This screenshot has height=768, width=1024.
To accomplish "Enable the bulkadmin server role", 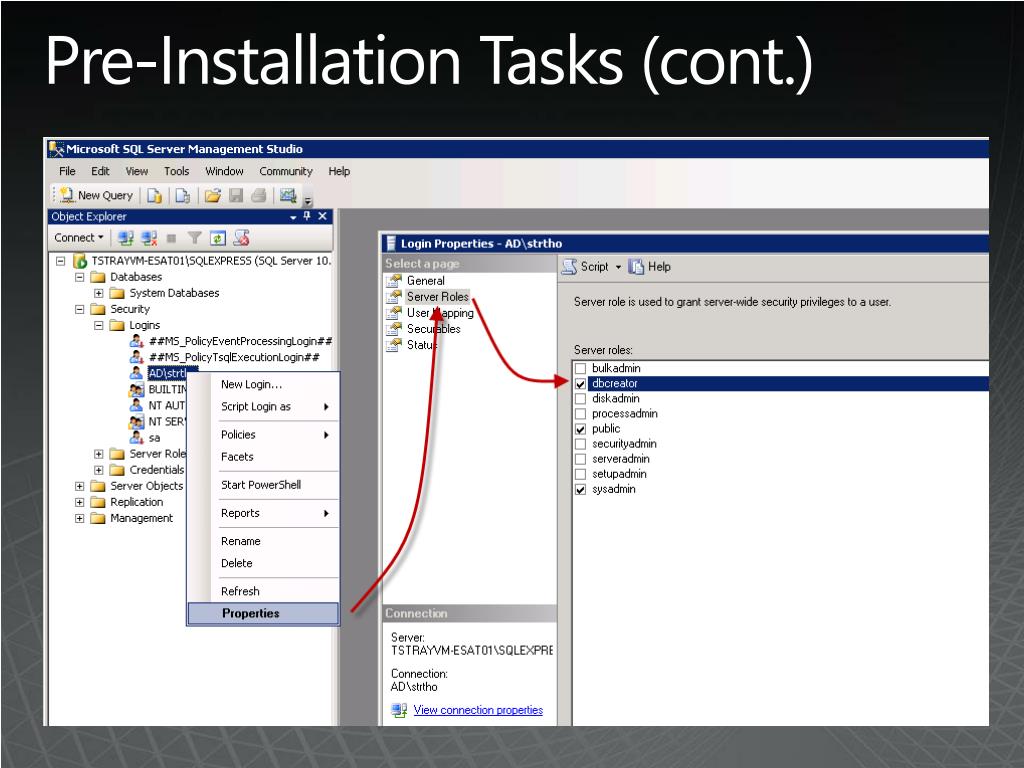I will pos(581,368).
